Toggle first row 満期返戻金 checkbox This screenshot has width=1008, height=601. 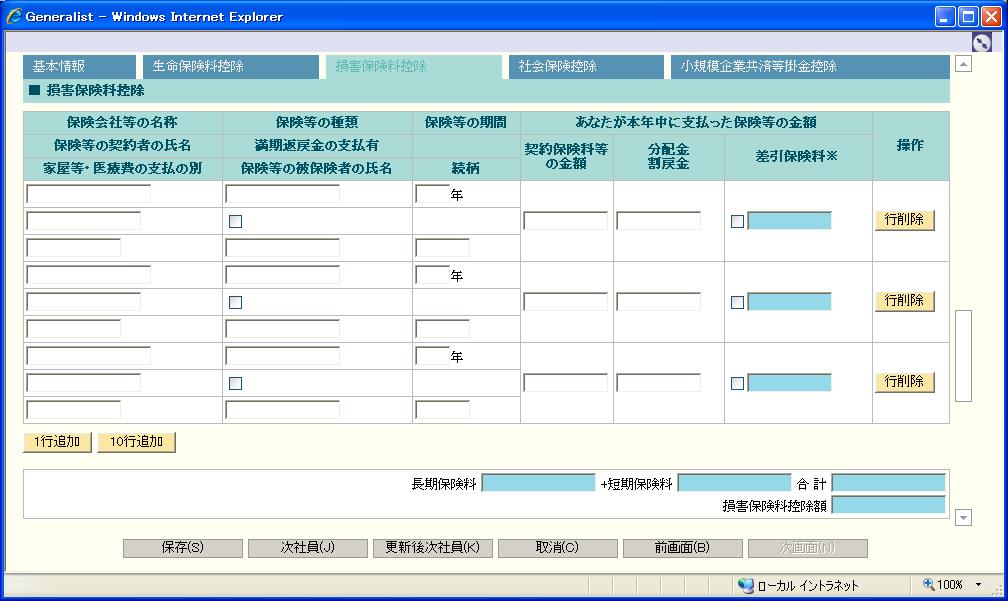[235, 222]
